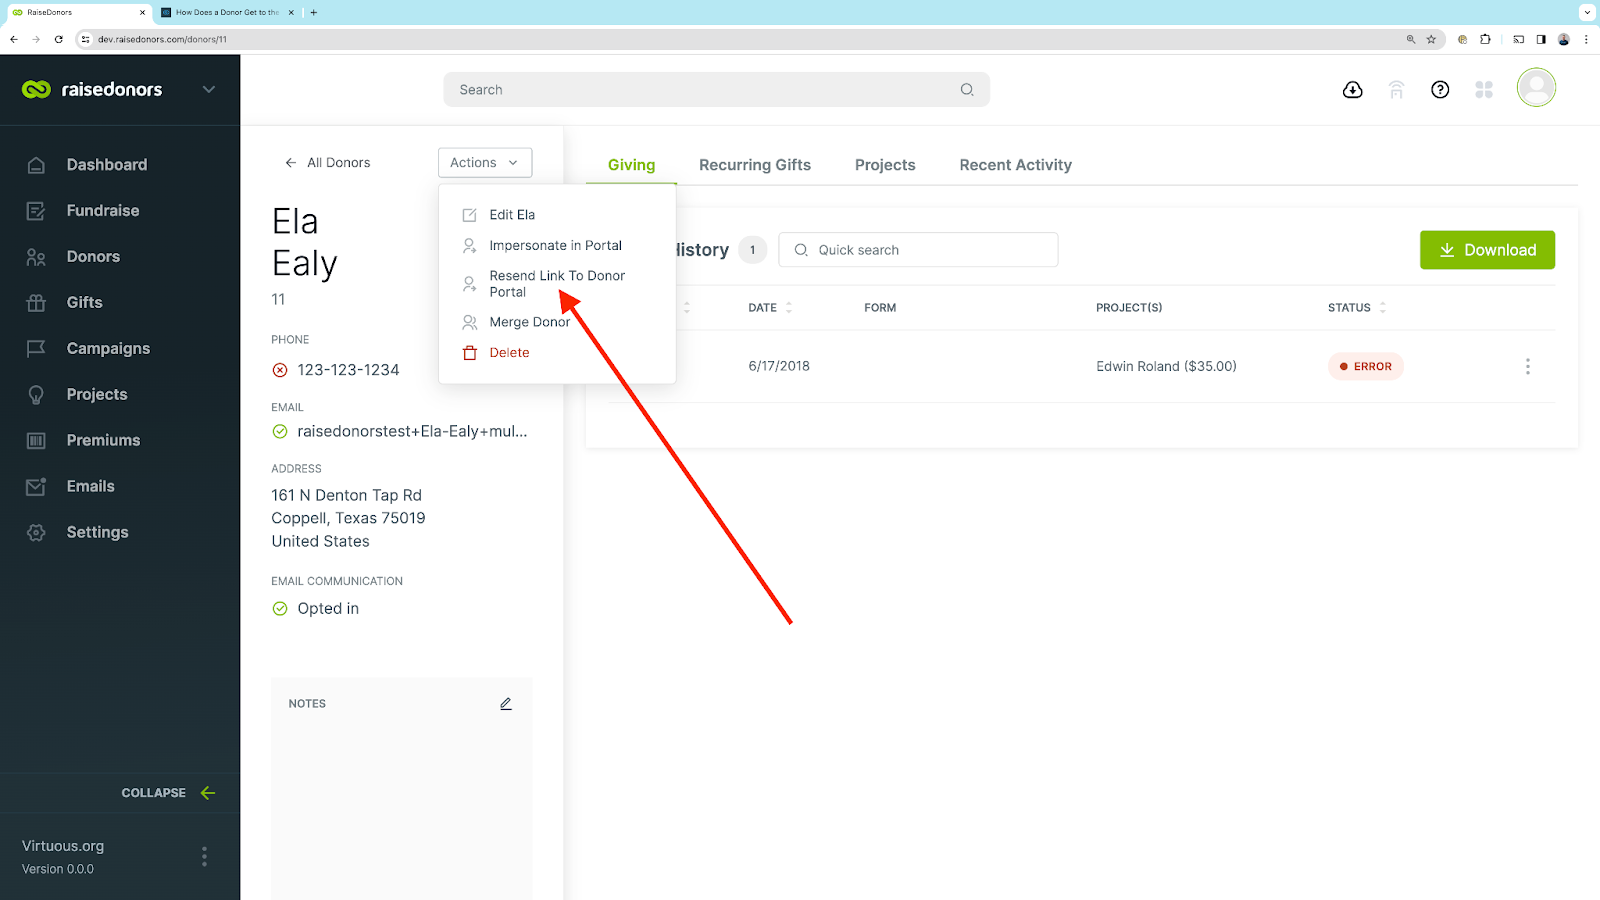Screen dimensions: 1600x900
Task: Open the user profile avatar
Action: click(1536, 88)
